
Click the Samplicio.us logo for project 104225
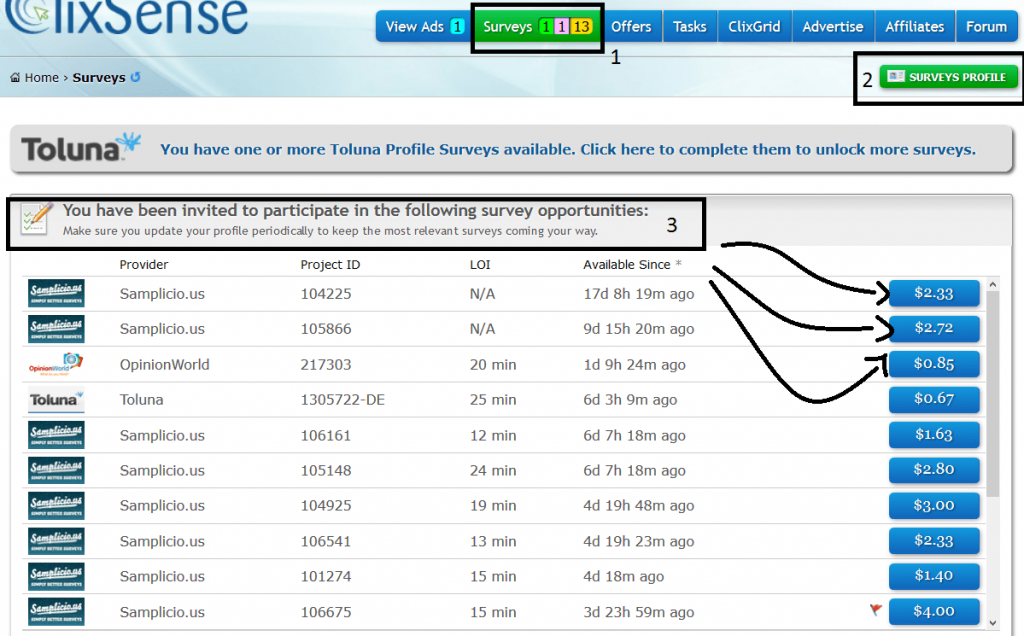coord(56,293)
